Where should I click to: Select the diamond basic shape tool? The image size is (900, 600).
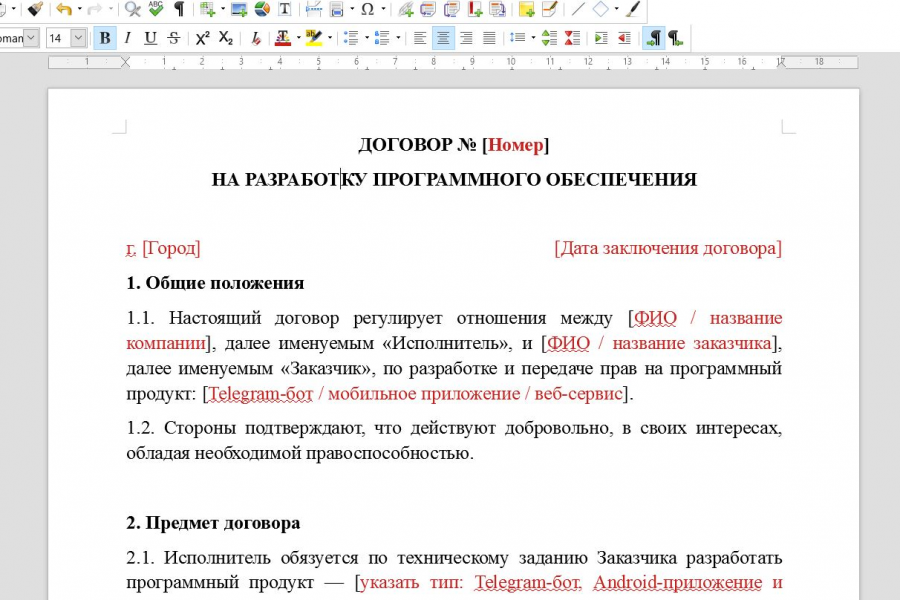600,9
